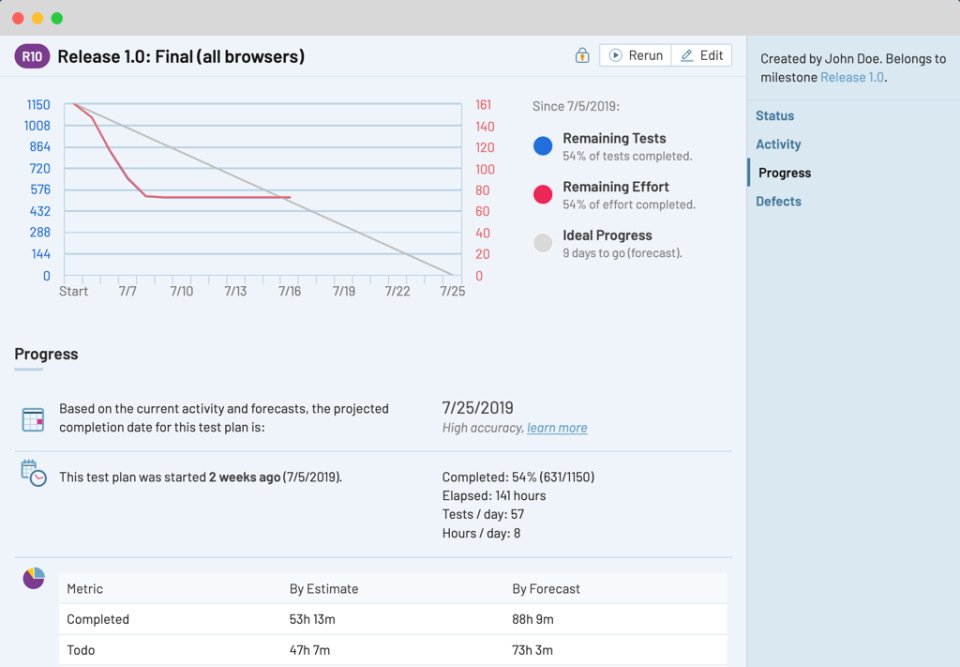Select the Progress section in the sidebar

tap(784, 172)
